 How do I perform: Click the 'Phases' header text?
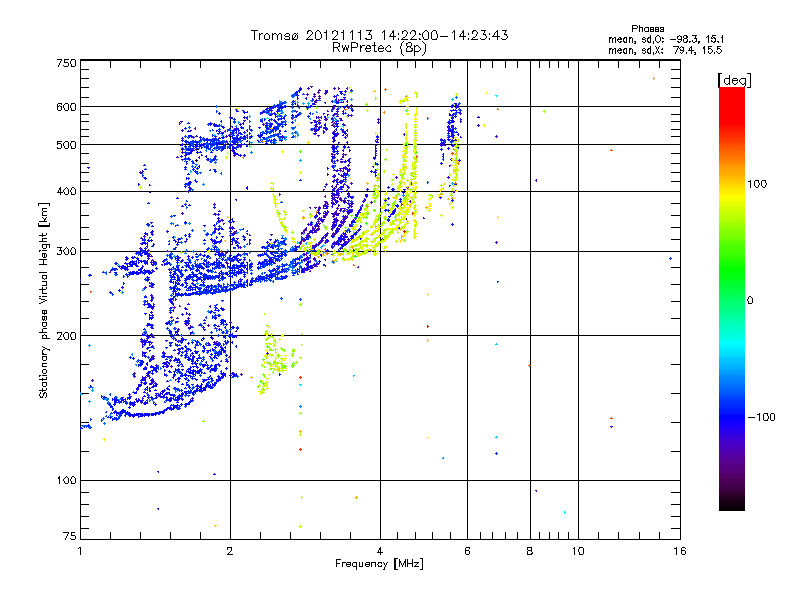[647, 29]
